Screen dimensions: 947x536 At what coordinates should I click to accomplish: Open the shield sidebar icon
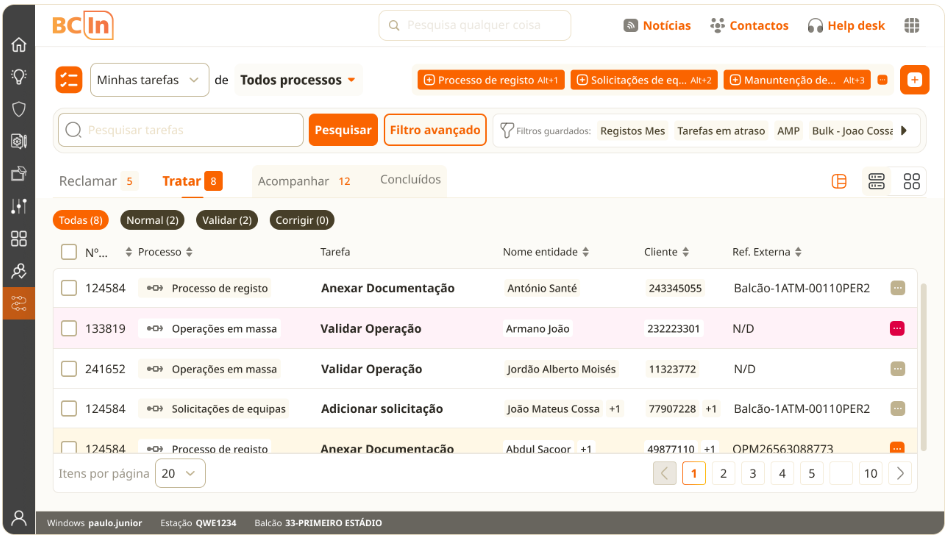[19, 109]
